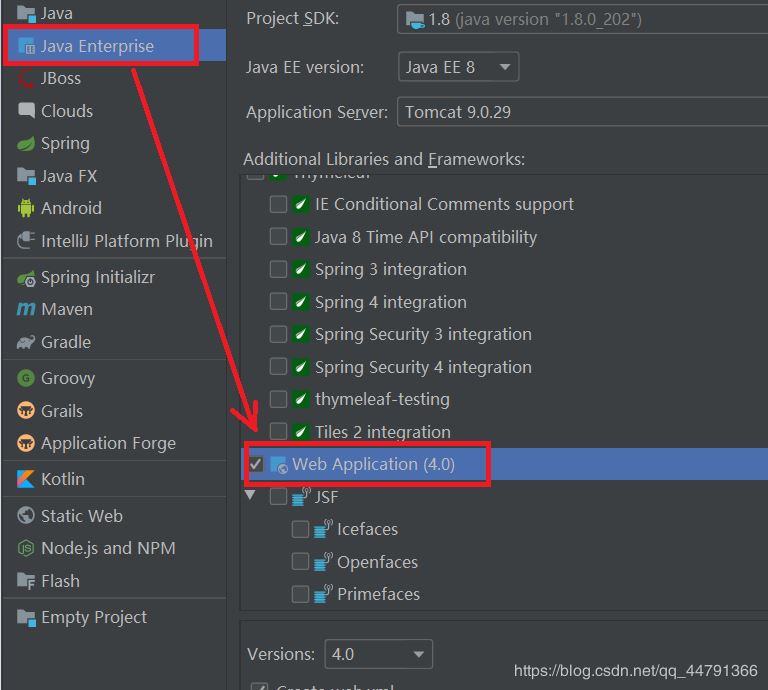Click the Application Server Tomcat 9.0.29 field
Viewport: 768px width, 690px height.
580,112
